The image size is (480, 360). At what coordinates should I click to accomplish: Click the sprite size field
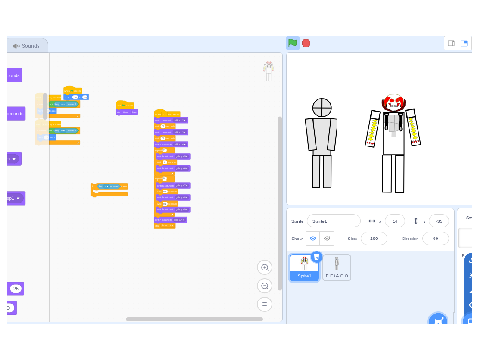tap(374, 238)
